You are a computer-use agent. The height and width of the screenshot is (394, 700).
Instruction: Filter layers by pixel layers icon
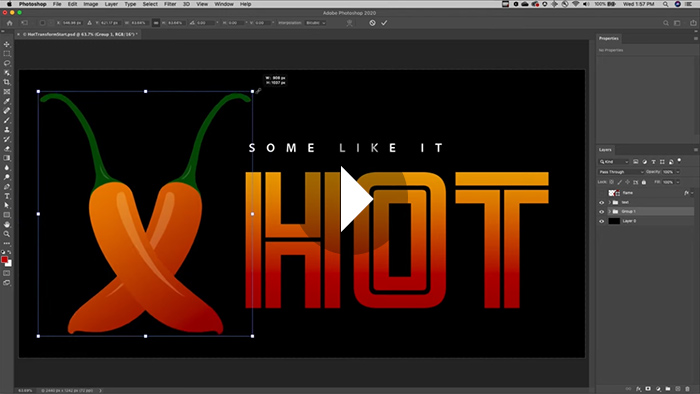[x=636, y=162]
